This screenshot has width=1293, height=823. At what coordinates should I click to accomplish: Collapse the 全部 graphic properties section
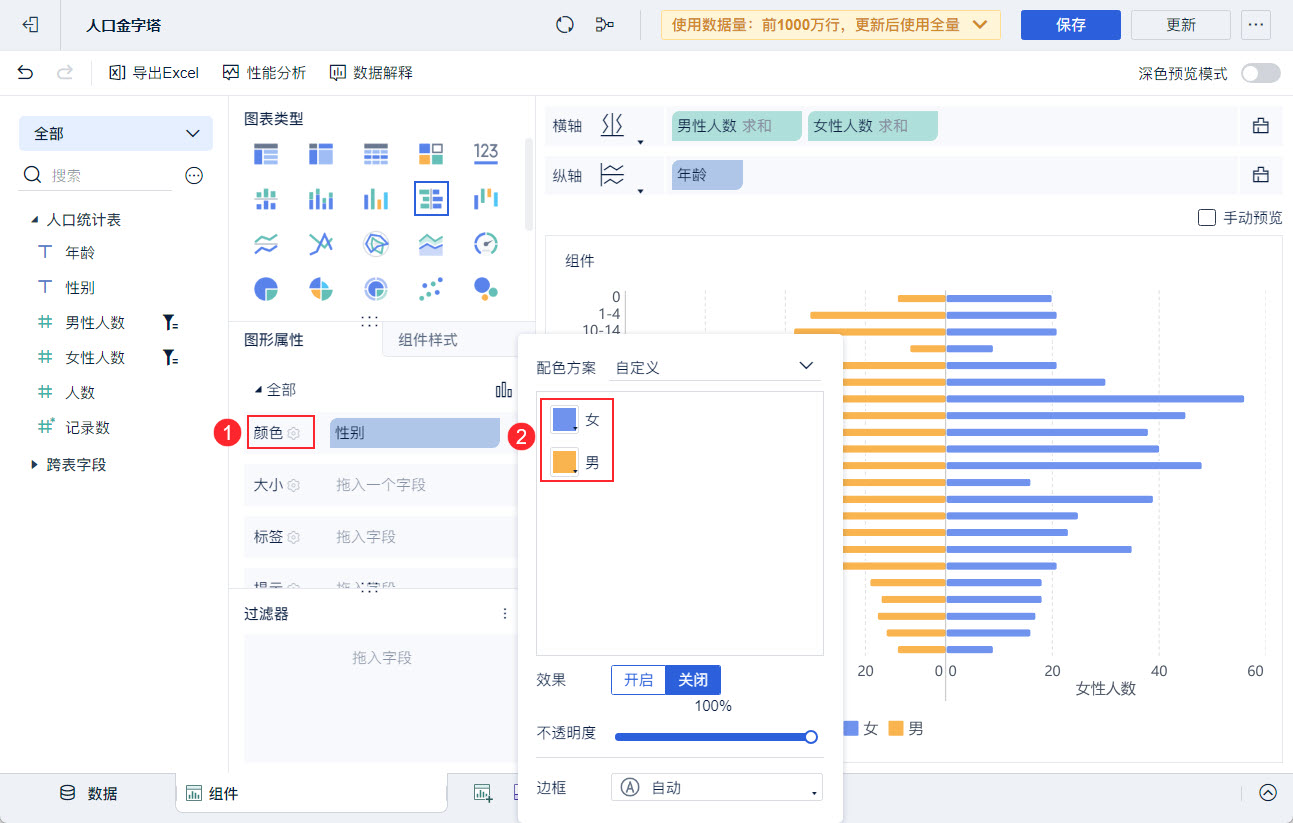pyautogui.click(x=259, y=389)
